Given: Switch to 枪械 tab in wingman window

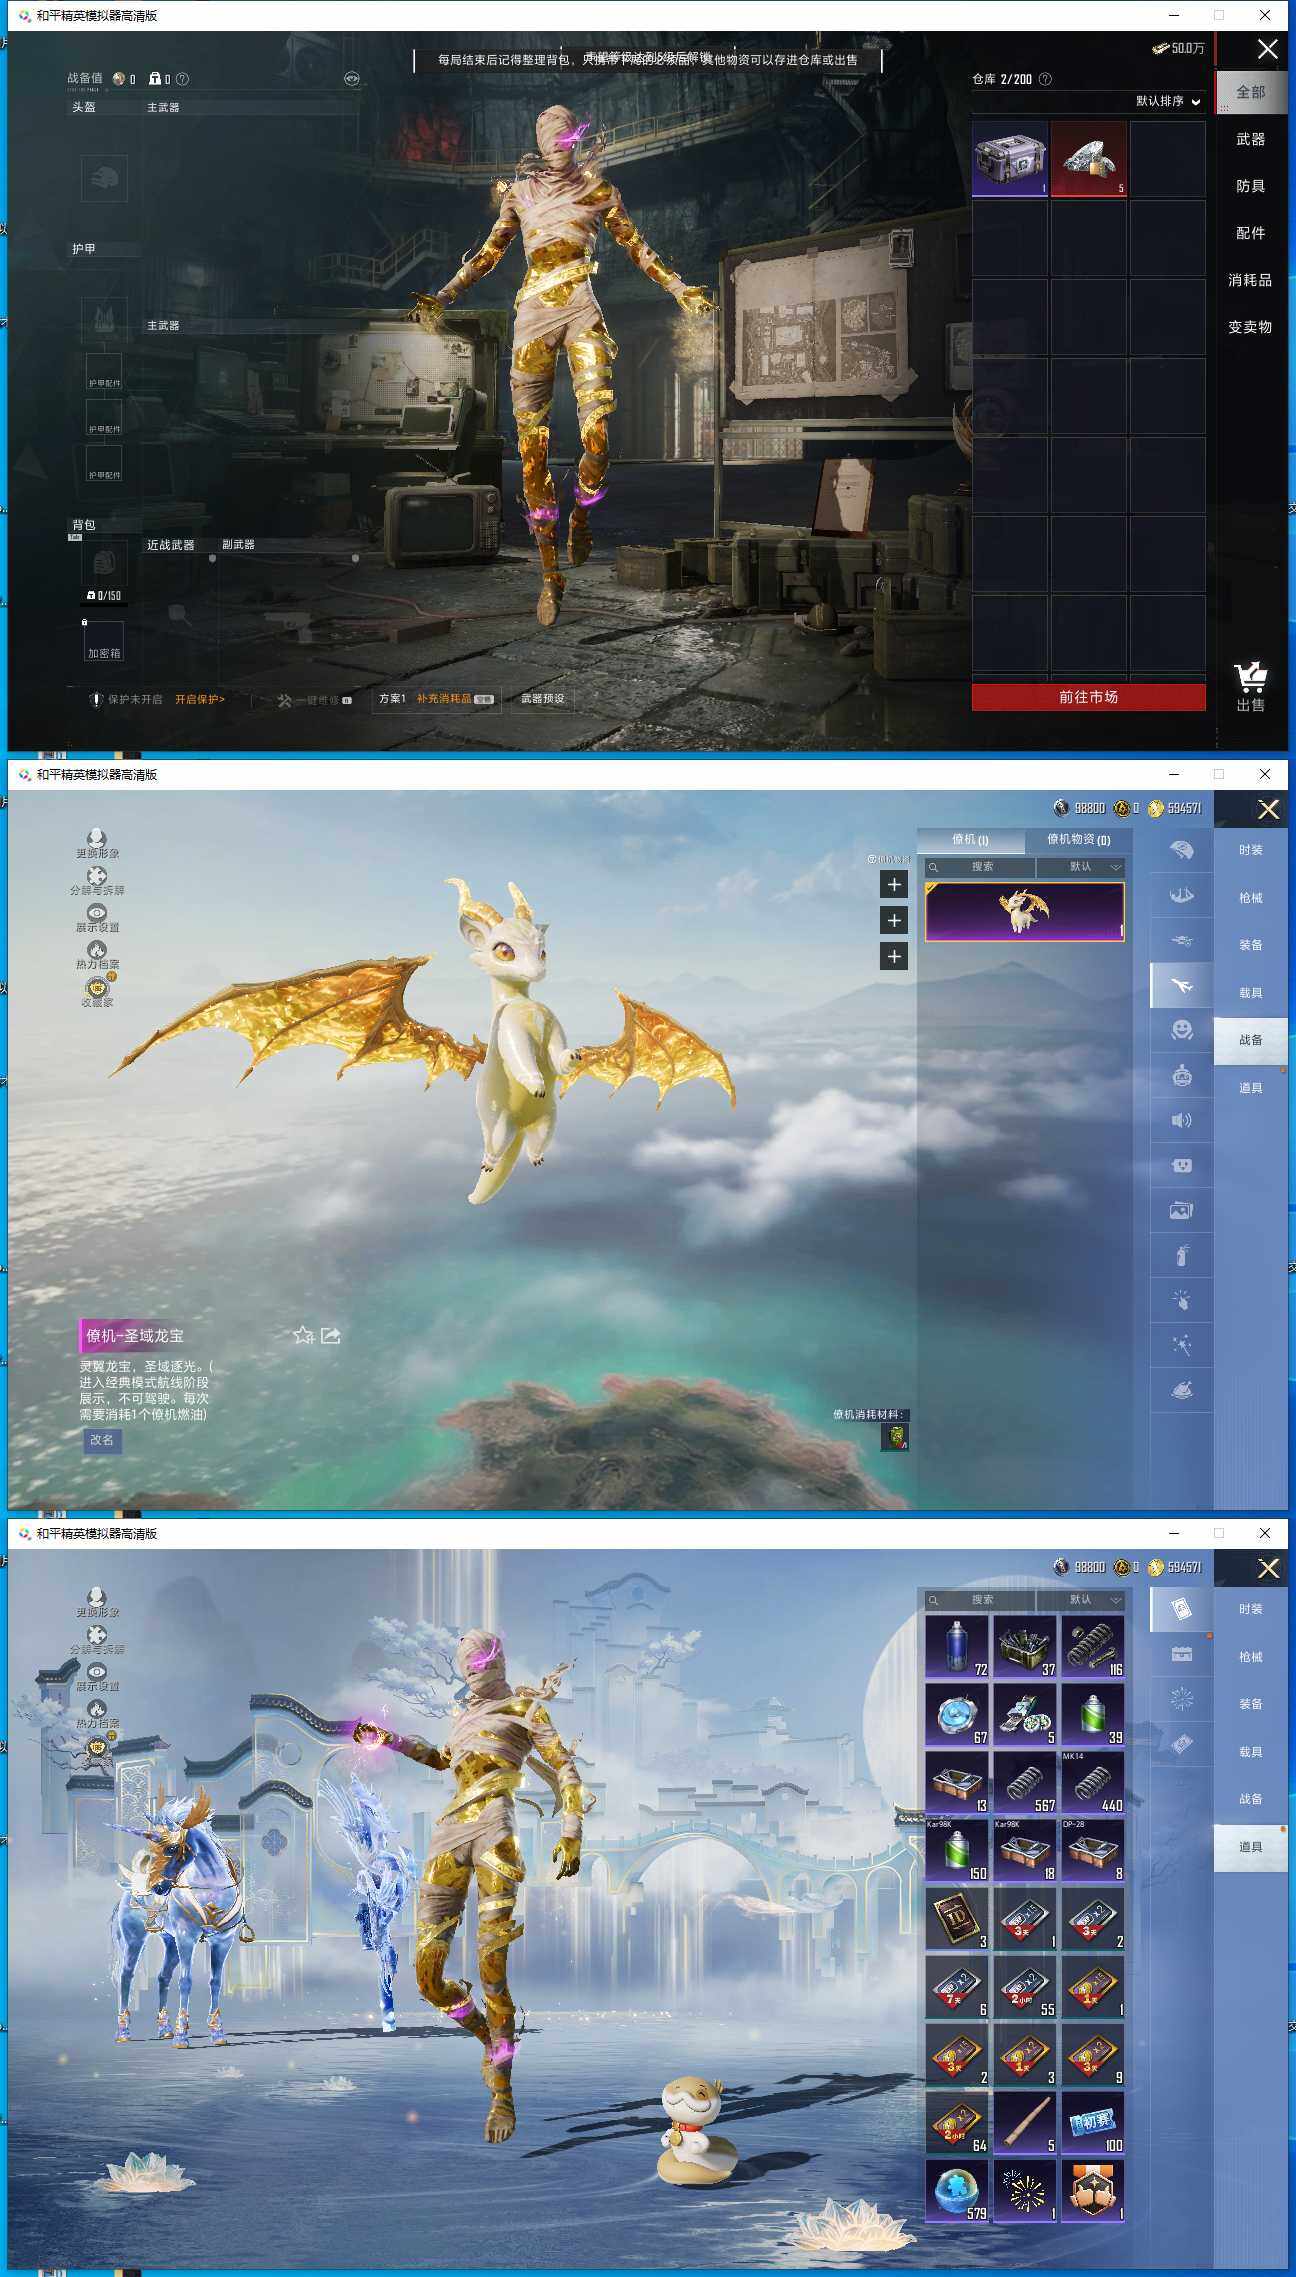Looking at the screenshot, I should tap(1250, 898).
